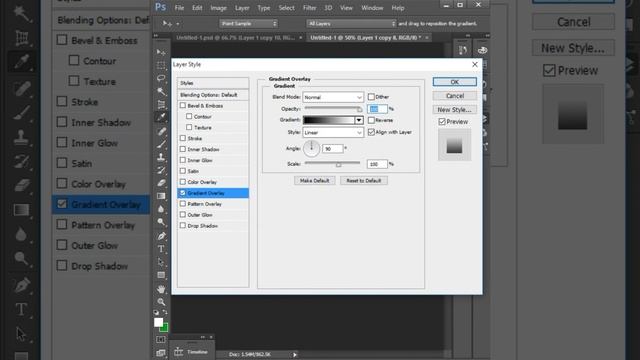Image resolution: width=640 pixels, height=360 pixels.
Task: Click the Change Screen Mode icon
Action: (x=161, y=353)
